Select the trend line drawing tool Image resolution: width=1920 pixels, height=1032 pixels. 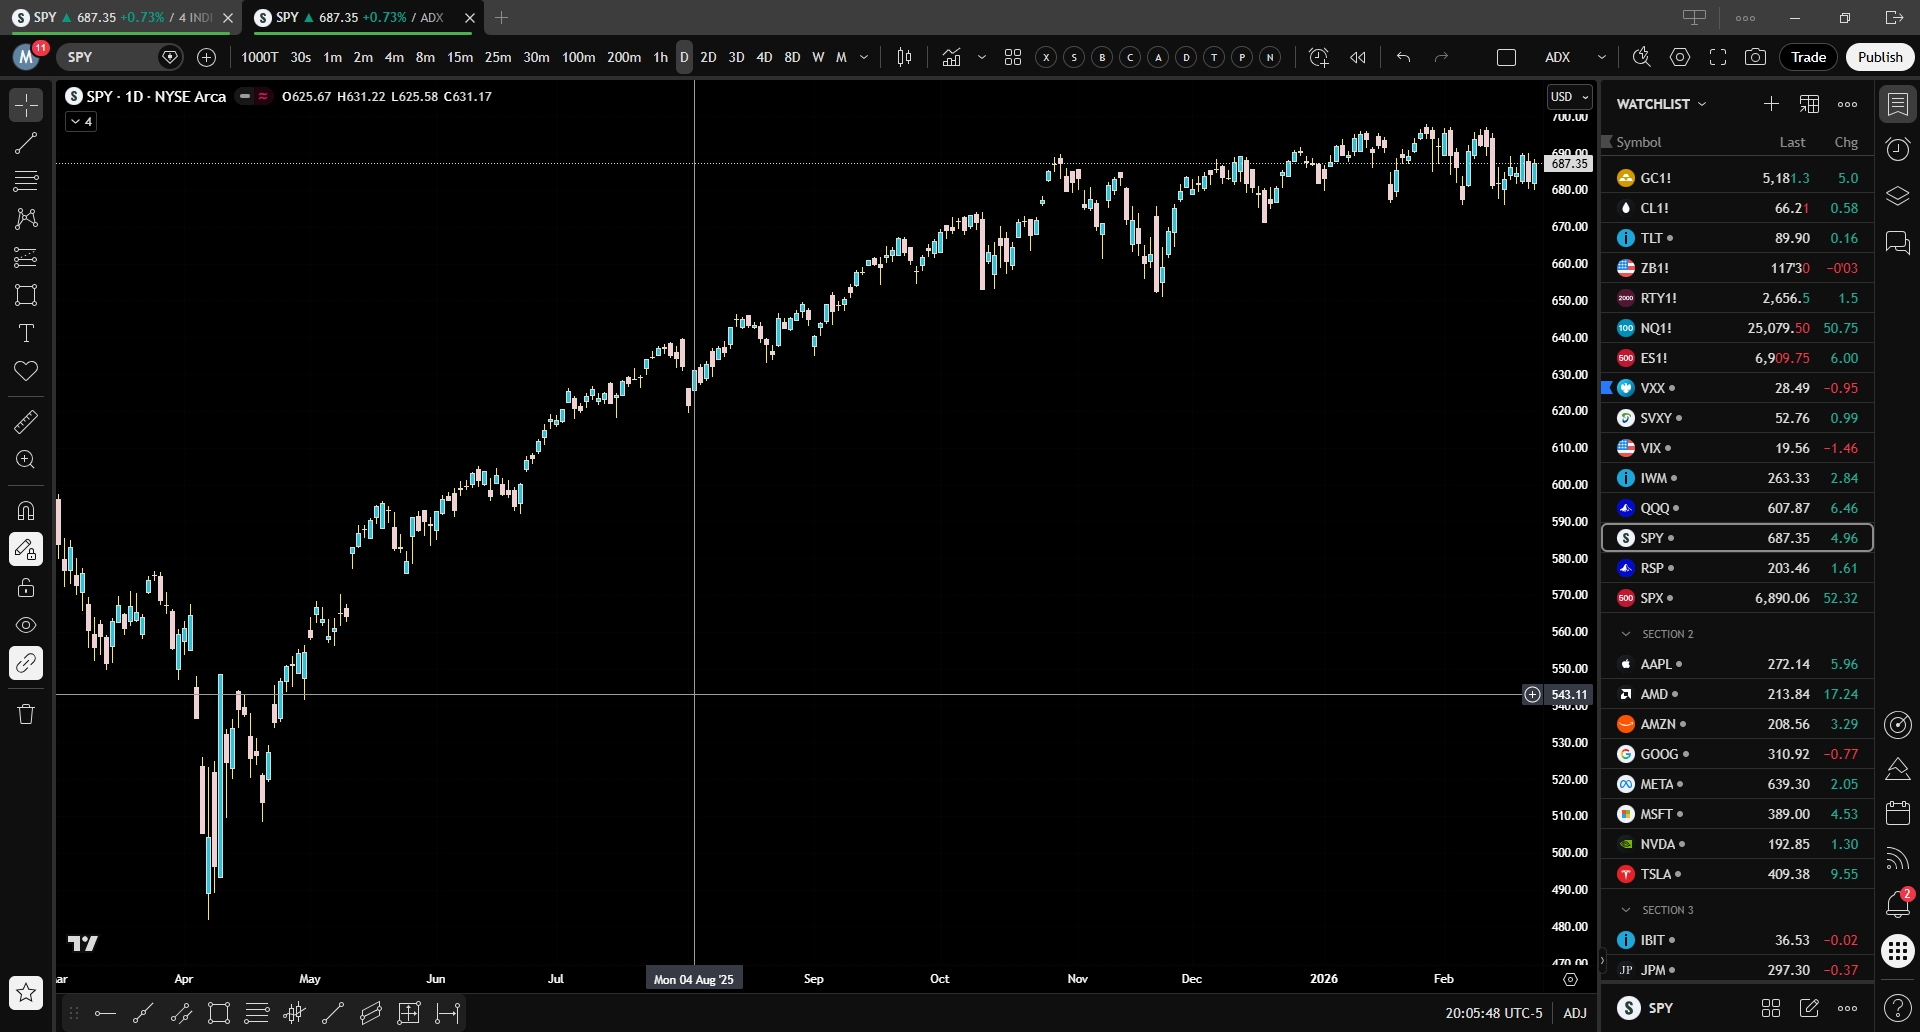click(x=26, y=143)
